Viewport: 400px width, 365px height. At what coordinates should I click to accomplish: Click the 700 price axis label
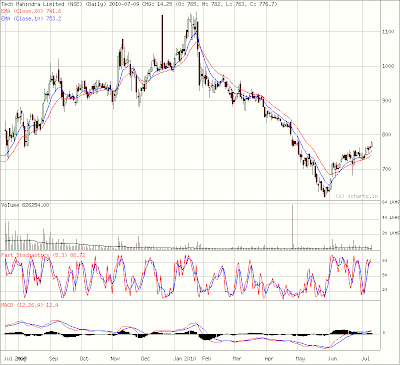pyautogui.click(x=386, y=169)
